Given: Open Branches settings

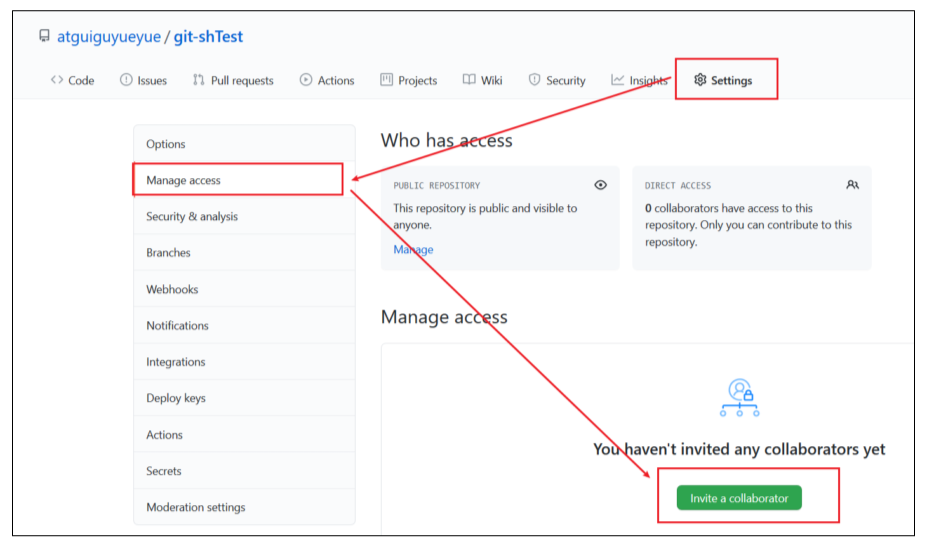Looking at the screenshot, I should click(x=245, y=252).
